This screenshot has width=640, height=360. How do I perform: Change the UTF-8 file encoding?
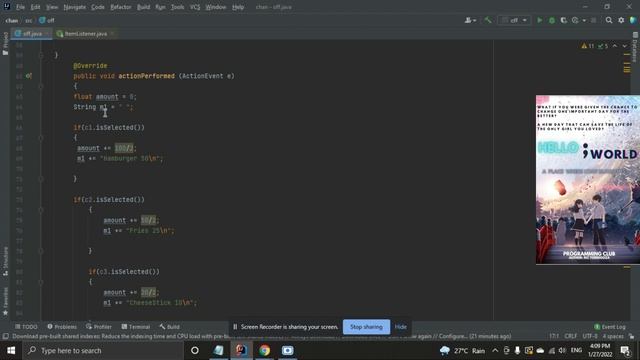[589, 336]
